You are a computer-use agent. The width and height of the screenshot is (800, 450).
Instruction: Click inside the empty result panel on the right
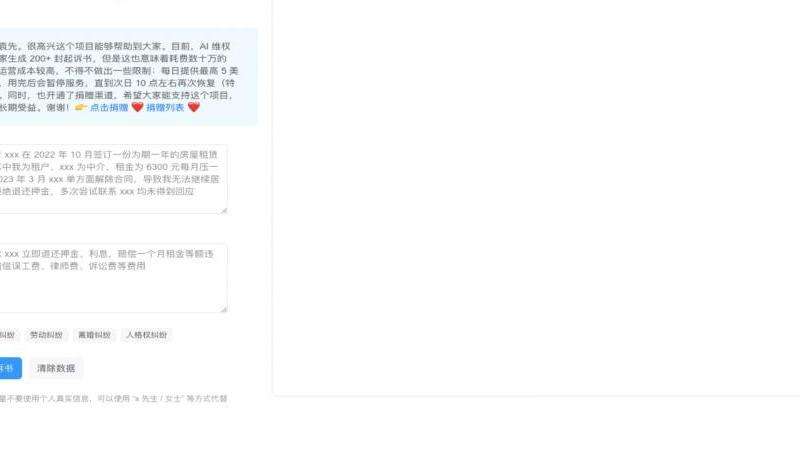click(x=536, y=197)
